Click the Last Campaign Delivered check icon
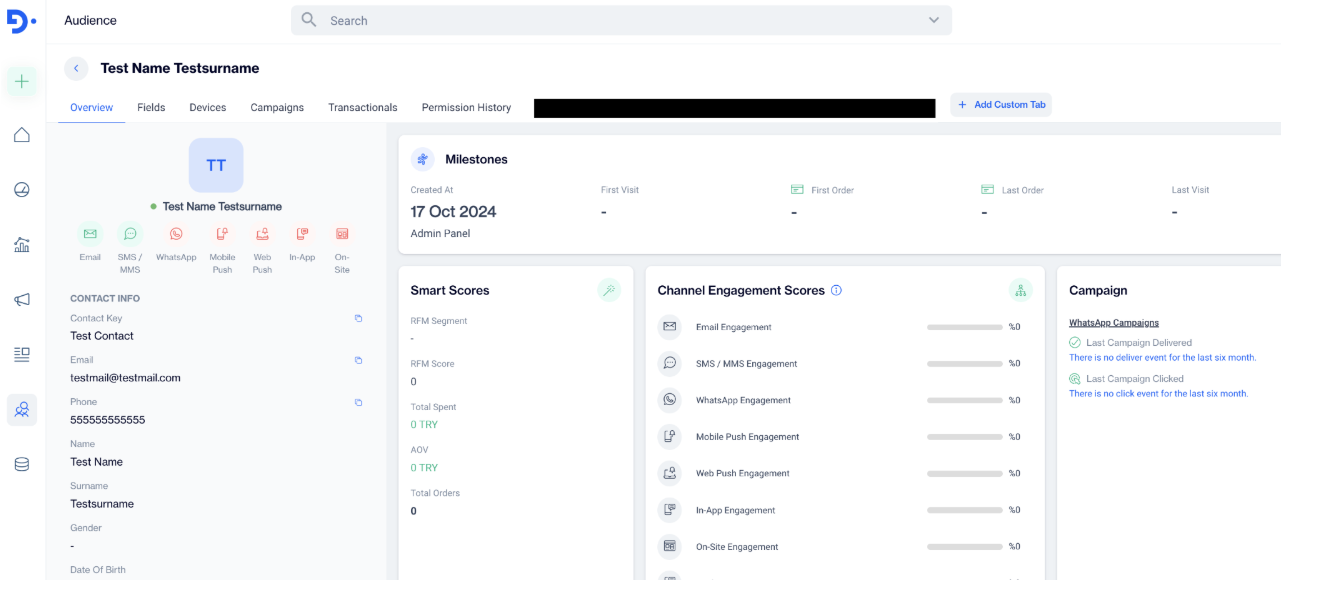Viewport: 1318px width, 596px height. pyautogui.click(x=1075, y=342)
